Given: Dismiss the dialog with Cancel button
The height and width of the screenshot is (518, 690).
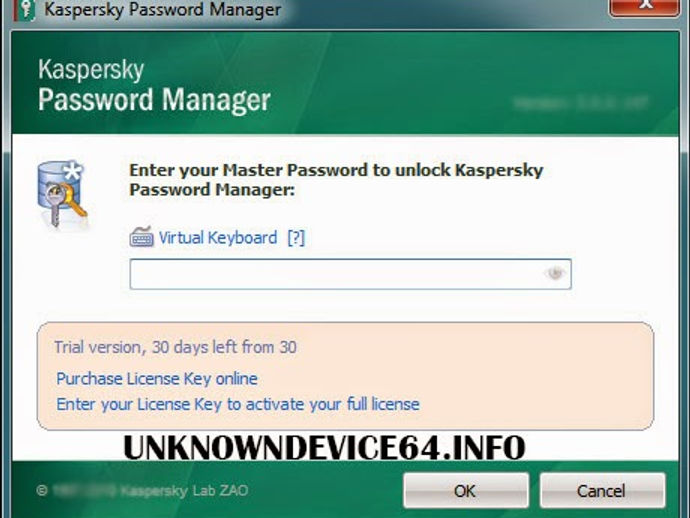Looking at the screenshot, I should pyautogui.click(x=602, y=490).
